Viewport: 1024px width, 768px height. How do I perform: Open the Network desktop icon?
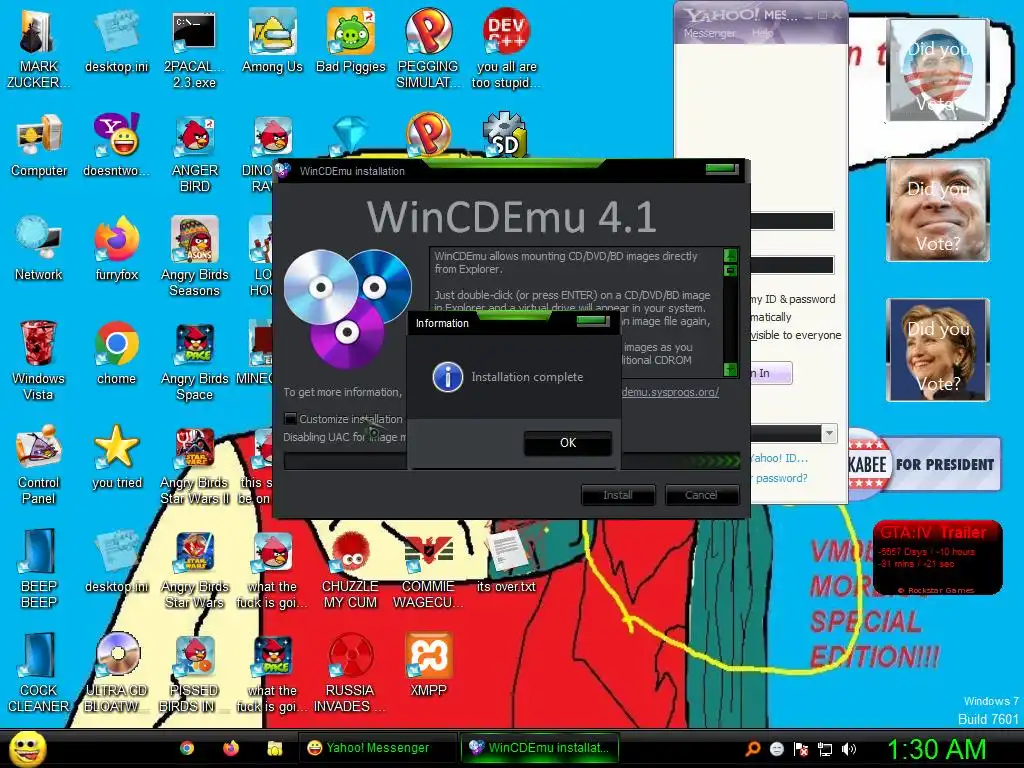pos(39,249)
